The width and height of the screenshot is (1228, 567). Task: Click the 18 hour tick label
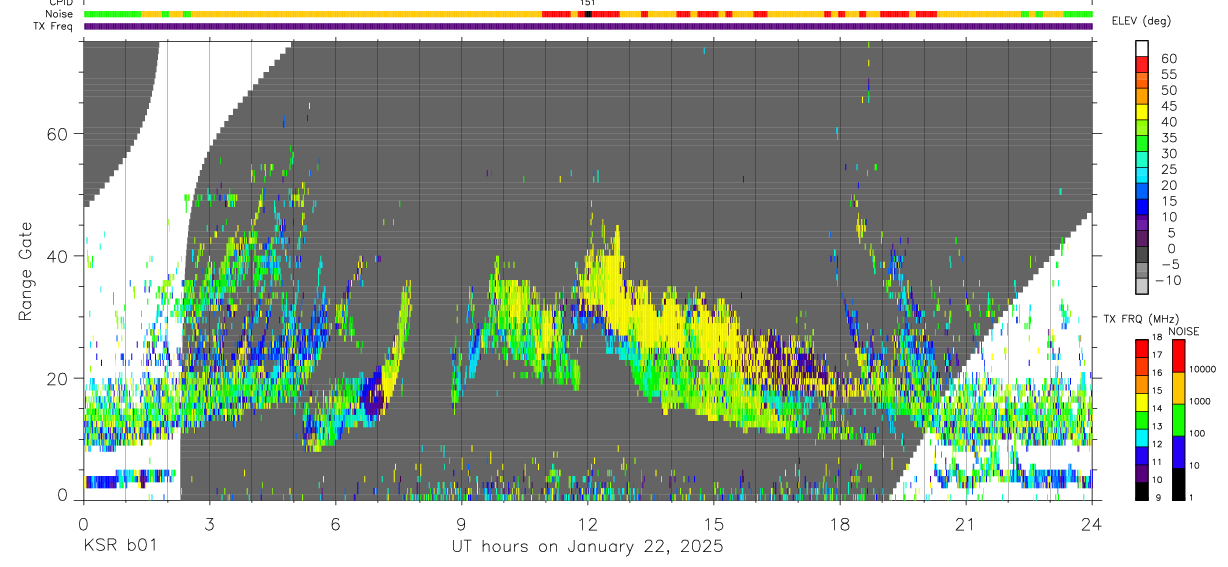(840, 523)
